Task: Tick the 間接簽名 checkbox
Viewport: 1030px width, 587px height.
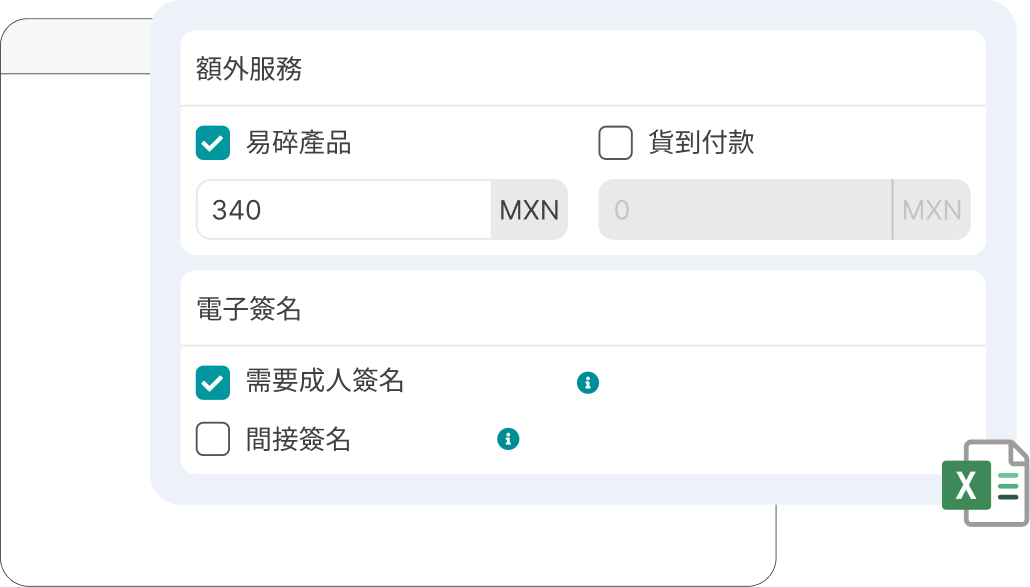Action: [x=213, y=439]
